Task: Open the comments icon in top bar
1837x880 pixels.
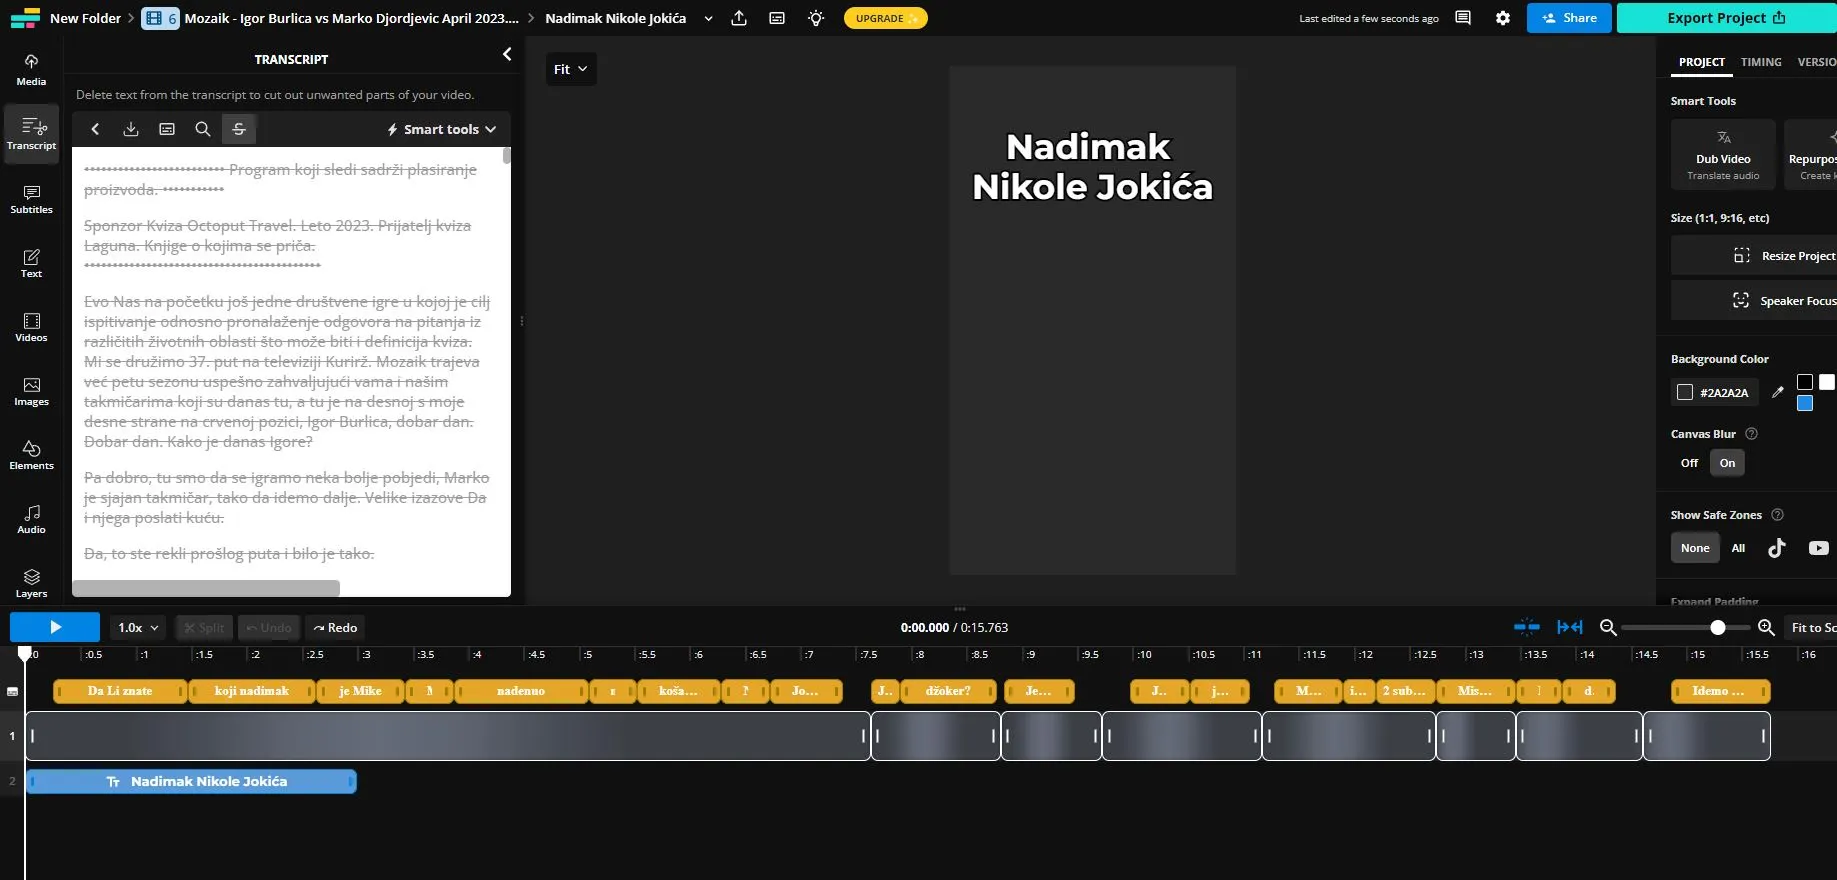Action: point(1463,18)
